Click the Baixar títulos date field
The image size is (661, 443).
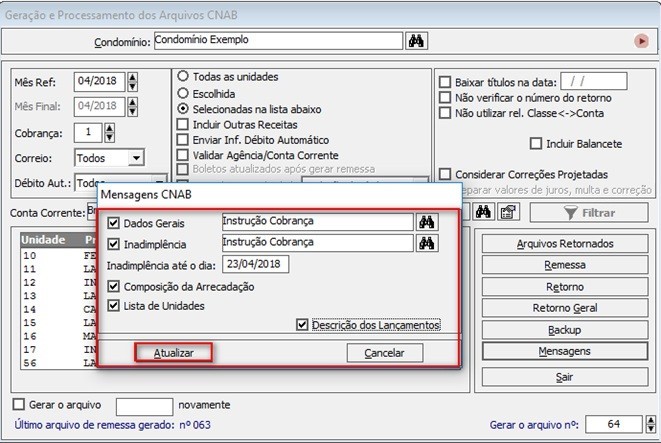click(x=594, y=81)
